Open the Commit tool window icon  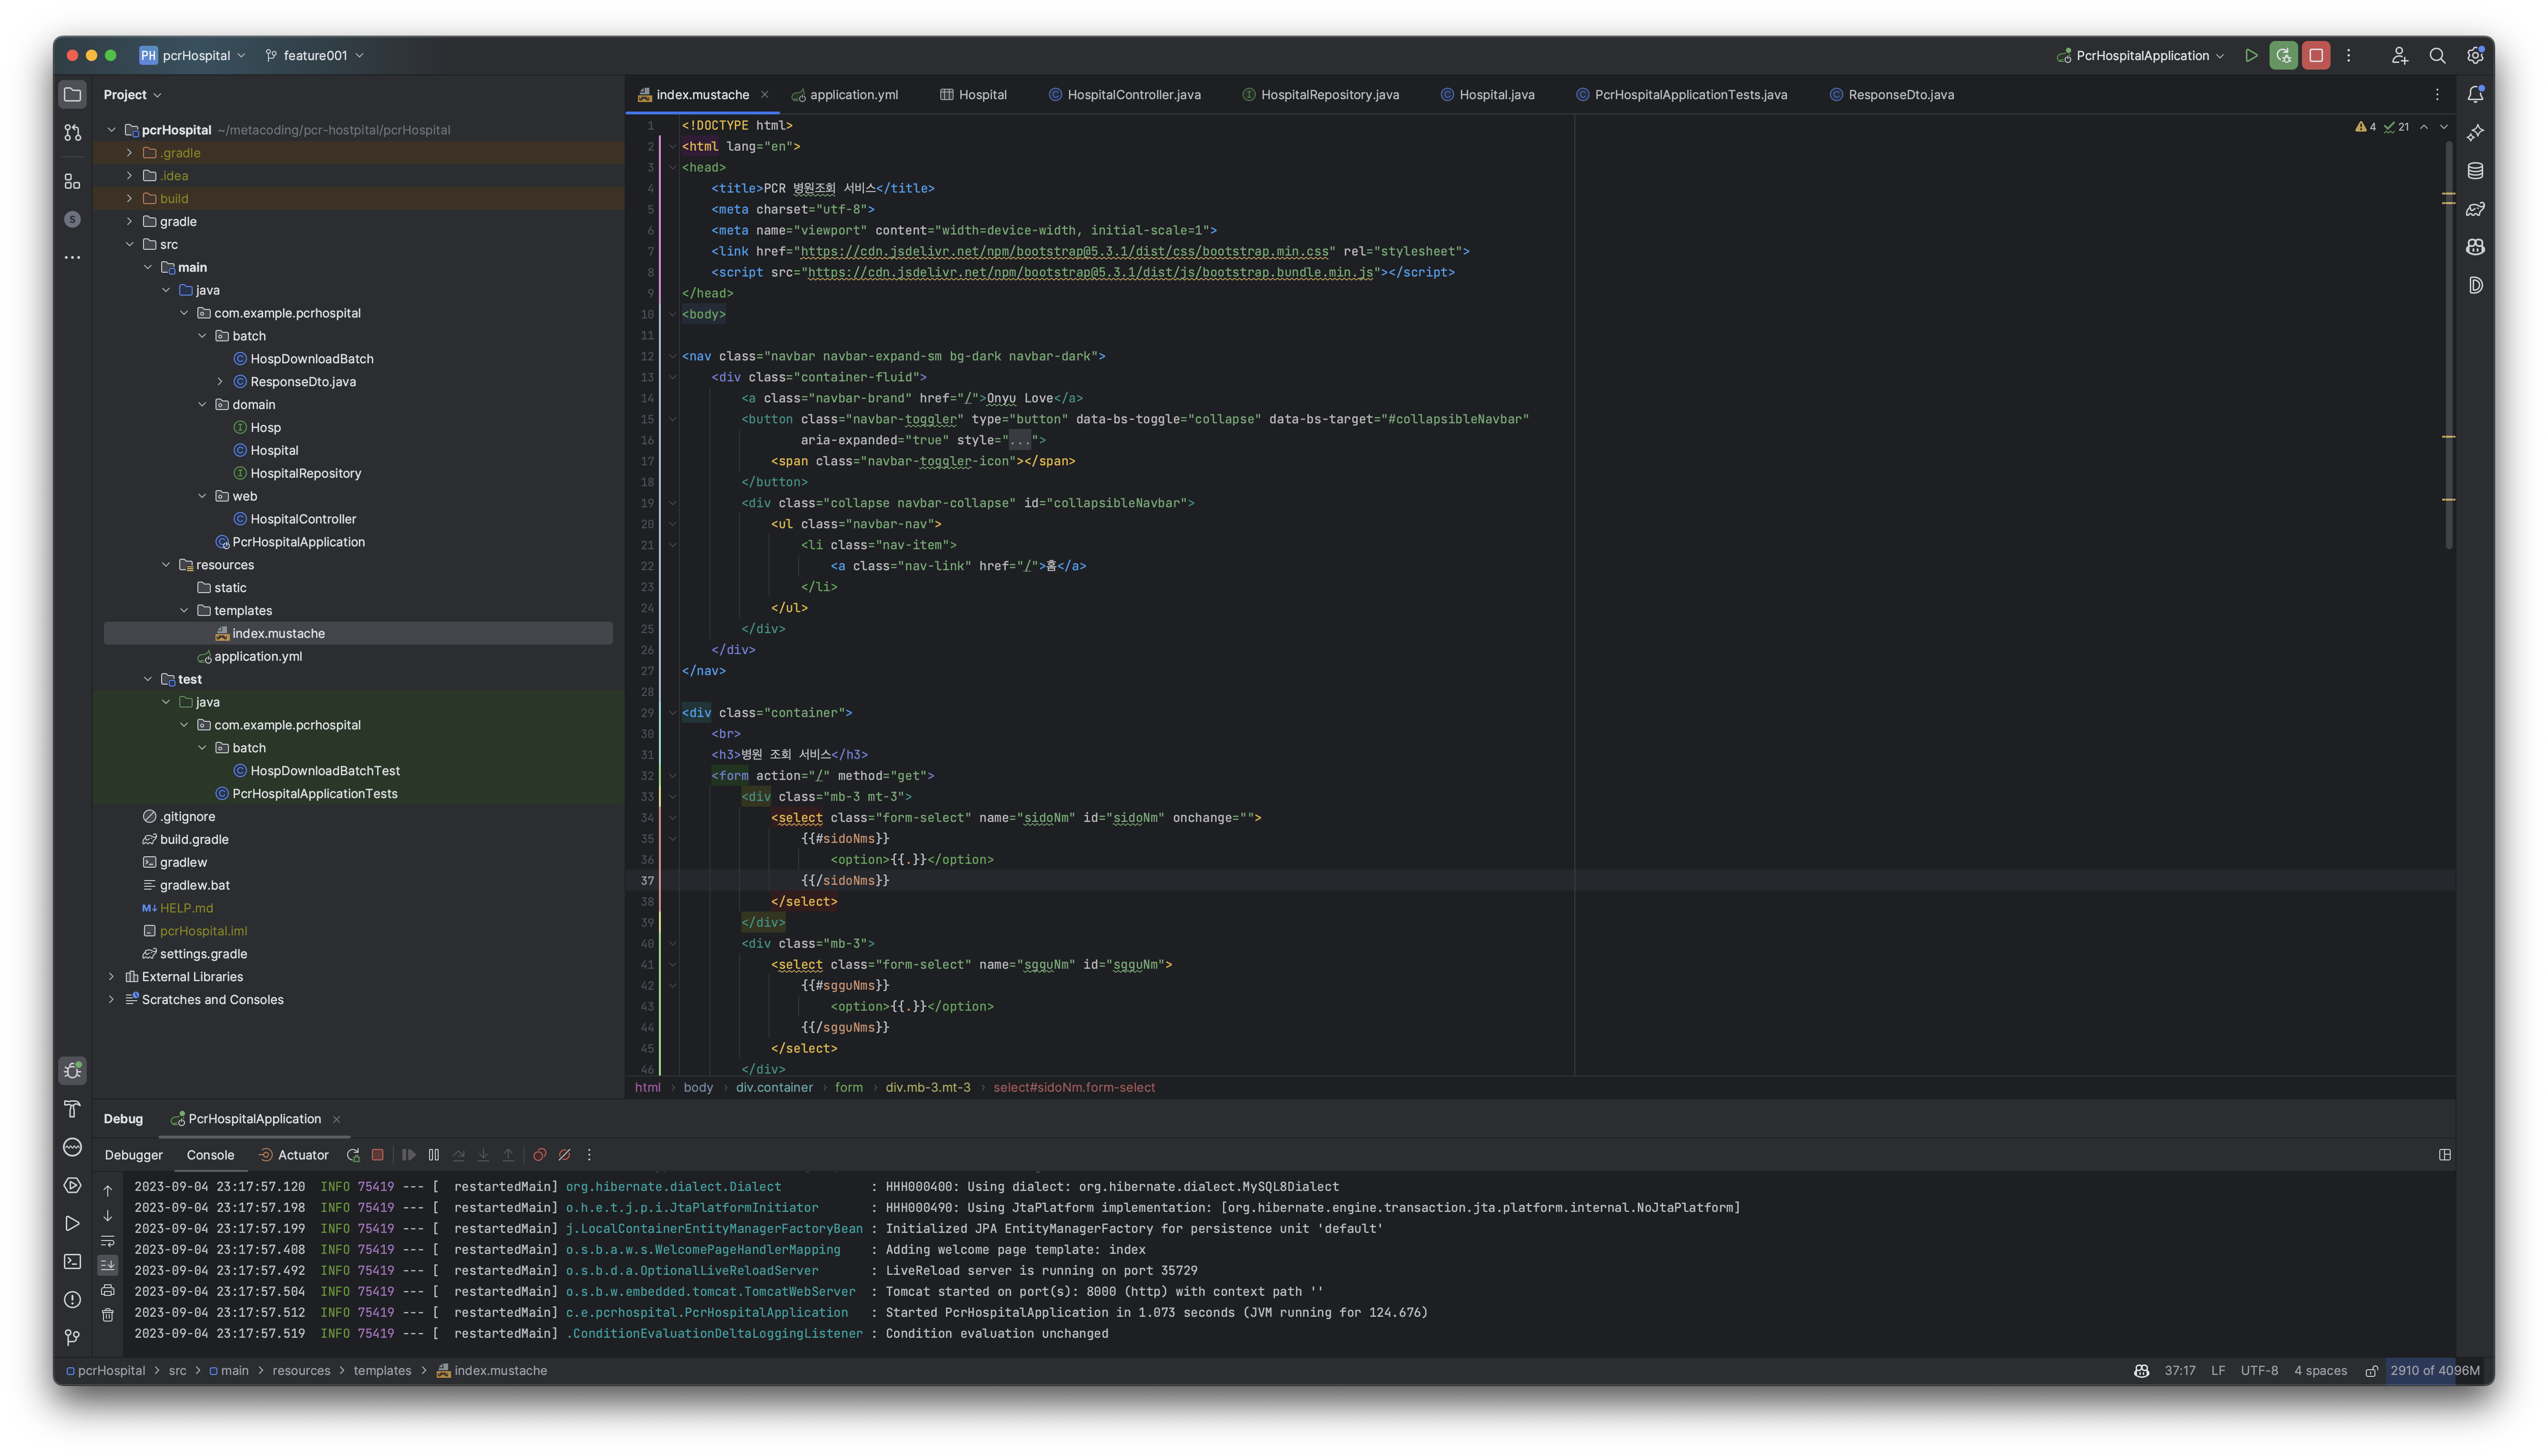72,133
